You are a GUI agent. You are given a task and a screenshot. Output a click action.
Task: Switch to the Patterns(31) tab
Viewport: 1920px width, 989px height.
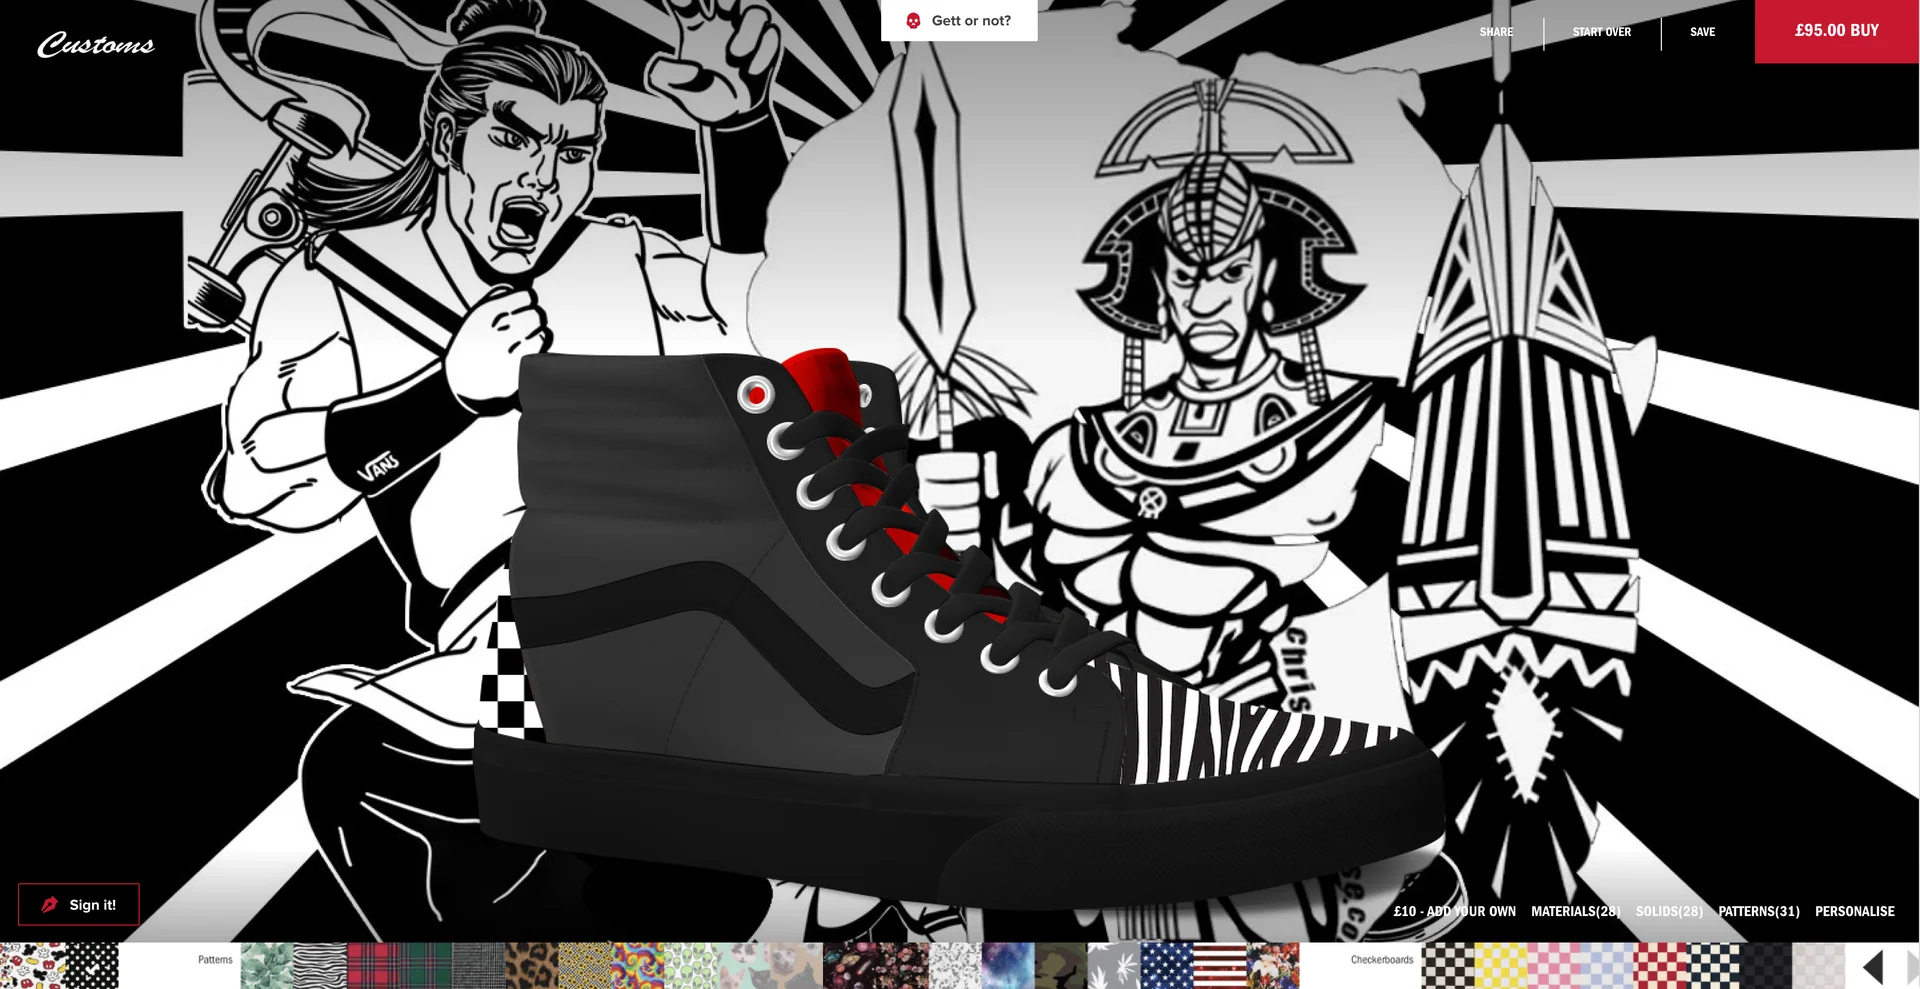(1759, 911)
